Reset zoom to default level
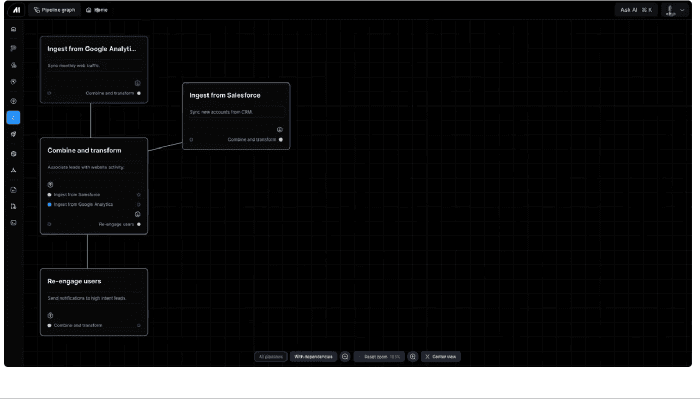 (379, 357)
